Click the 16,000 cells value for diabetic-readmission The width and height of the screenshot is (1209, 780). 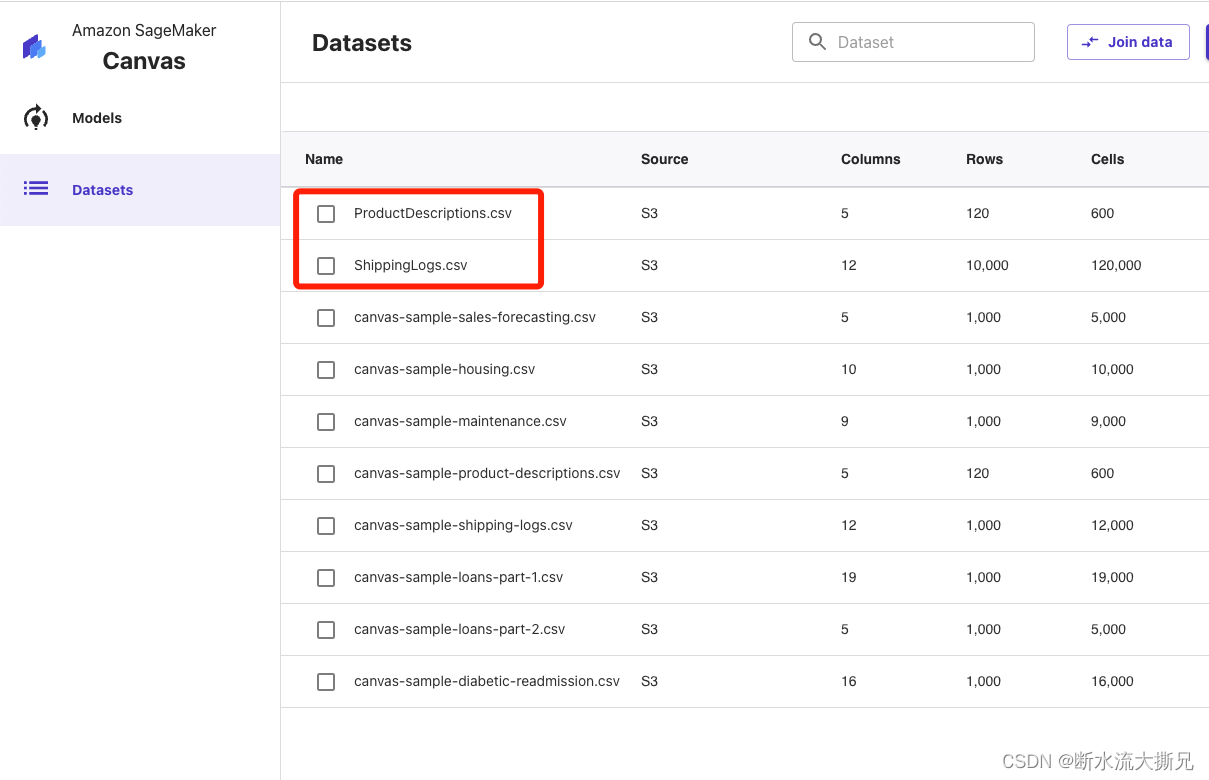[1112, 681]
